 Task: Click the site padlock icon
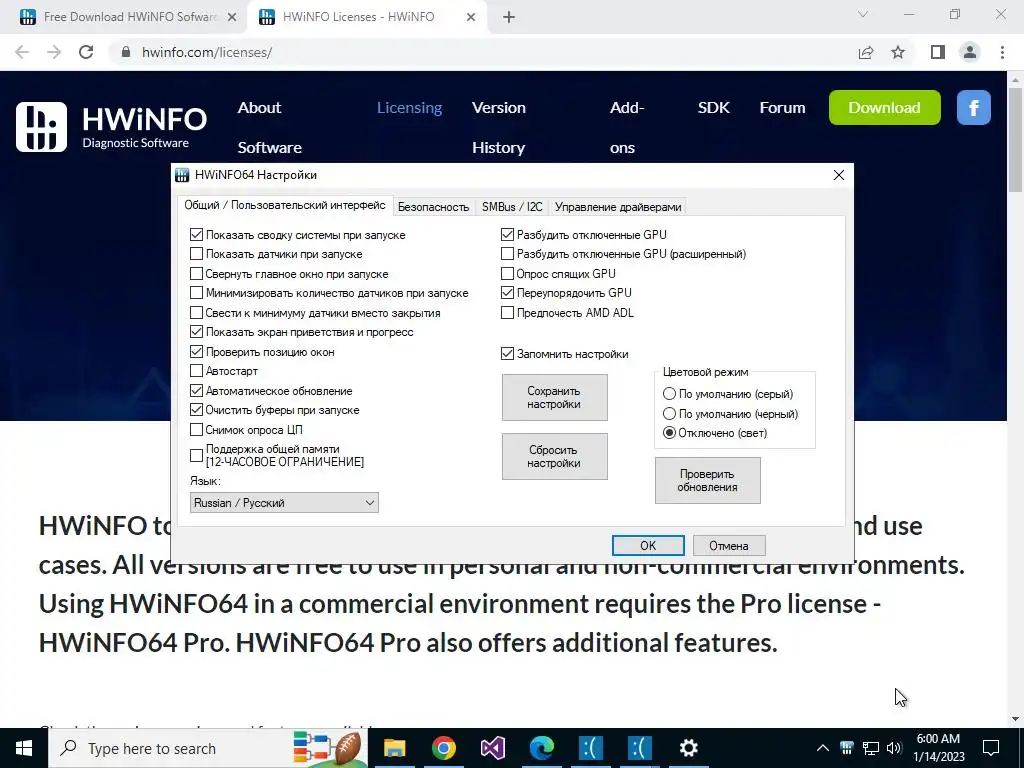point(127,52)
